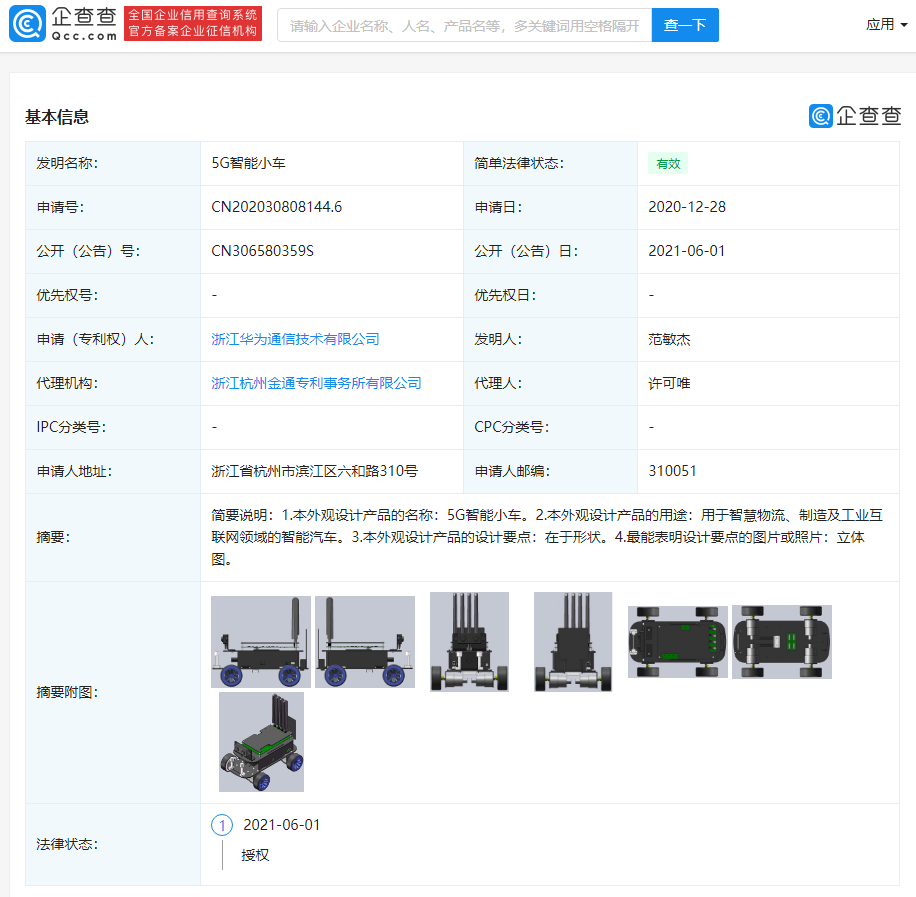Open the perspective 3D car thumbnail
Image resolution: width=916 pixels, height=897 pixels.
pyautogui.click(x=261, y=742)
